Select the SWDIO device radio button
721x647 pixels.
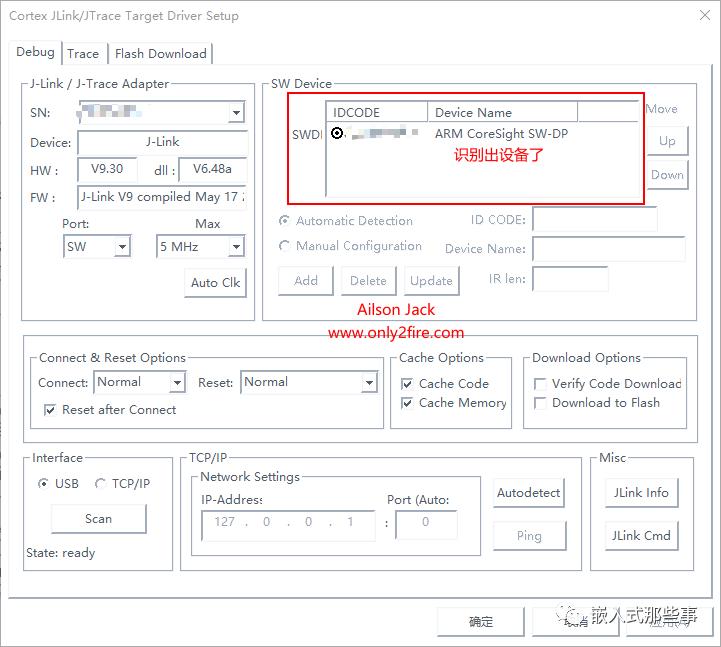(337, 133)
